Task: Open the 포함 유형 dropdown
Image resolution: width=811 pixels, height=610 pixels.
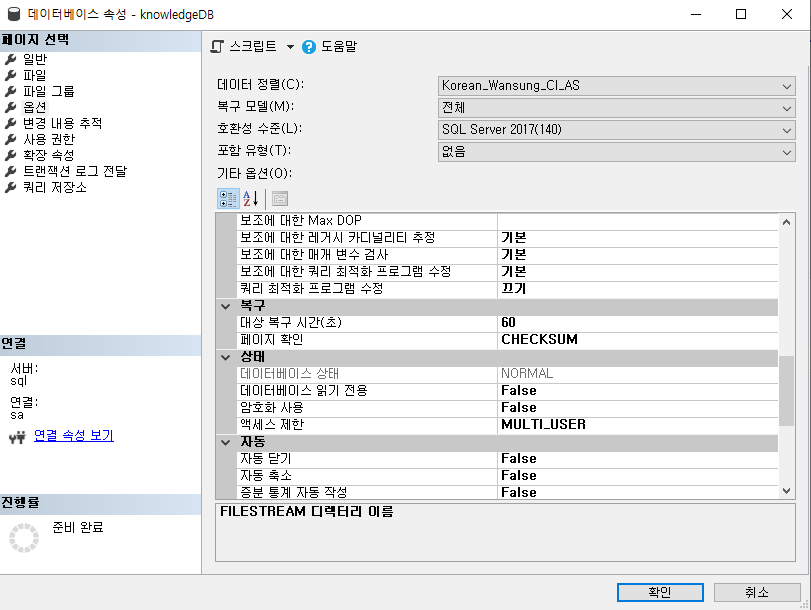Action: 617,152
